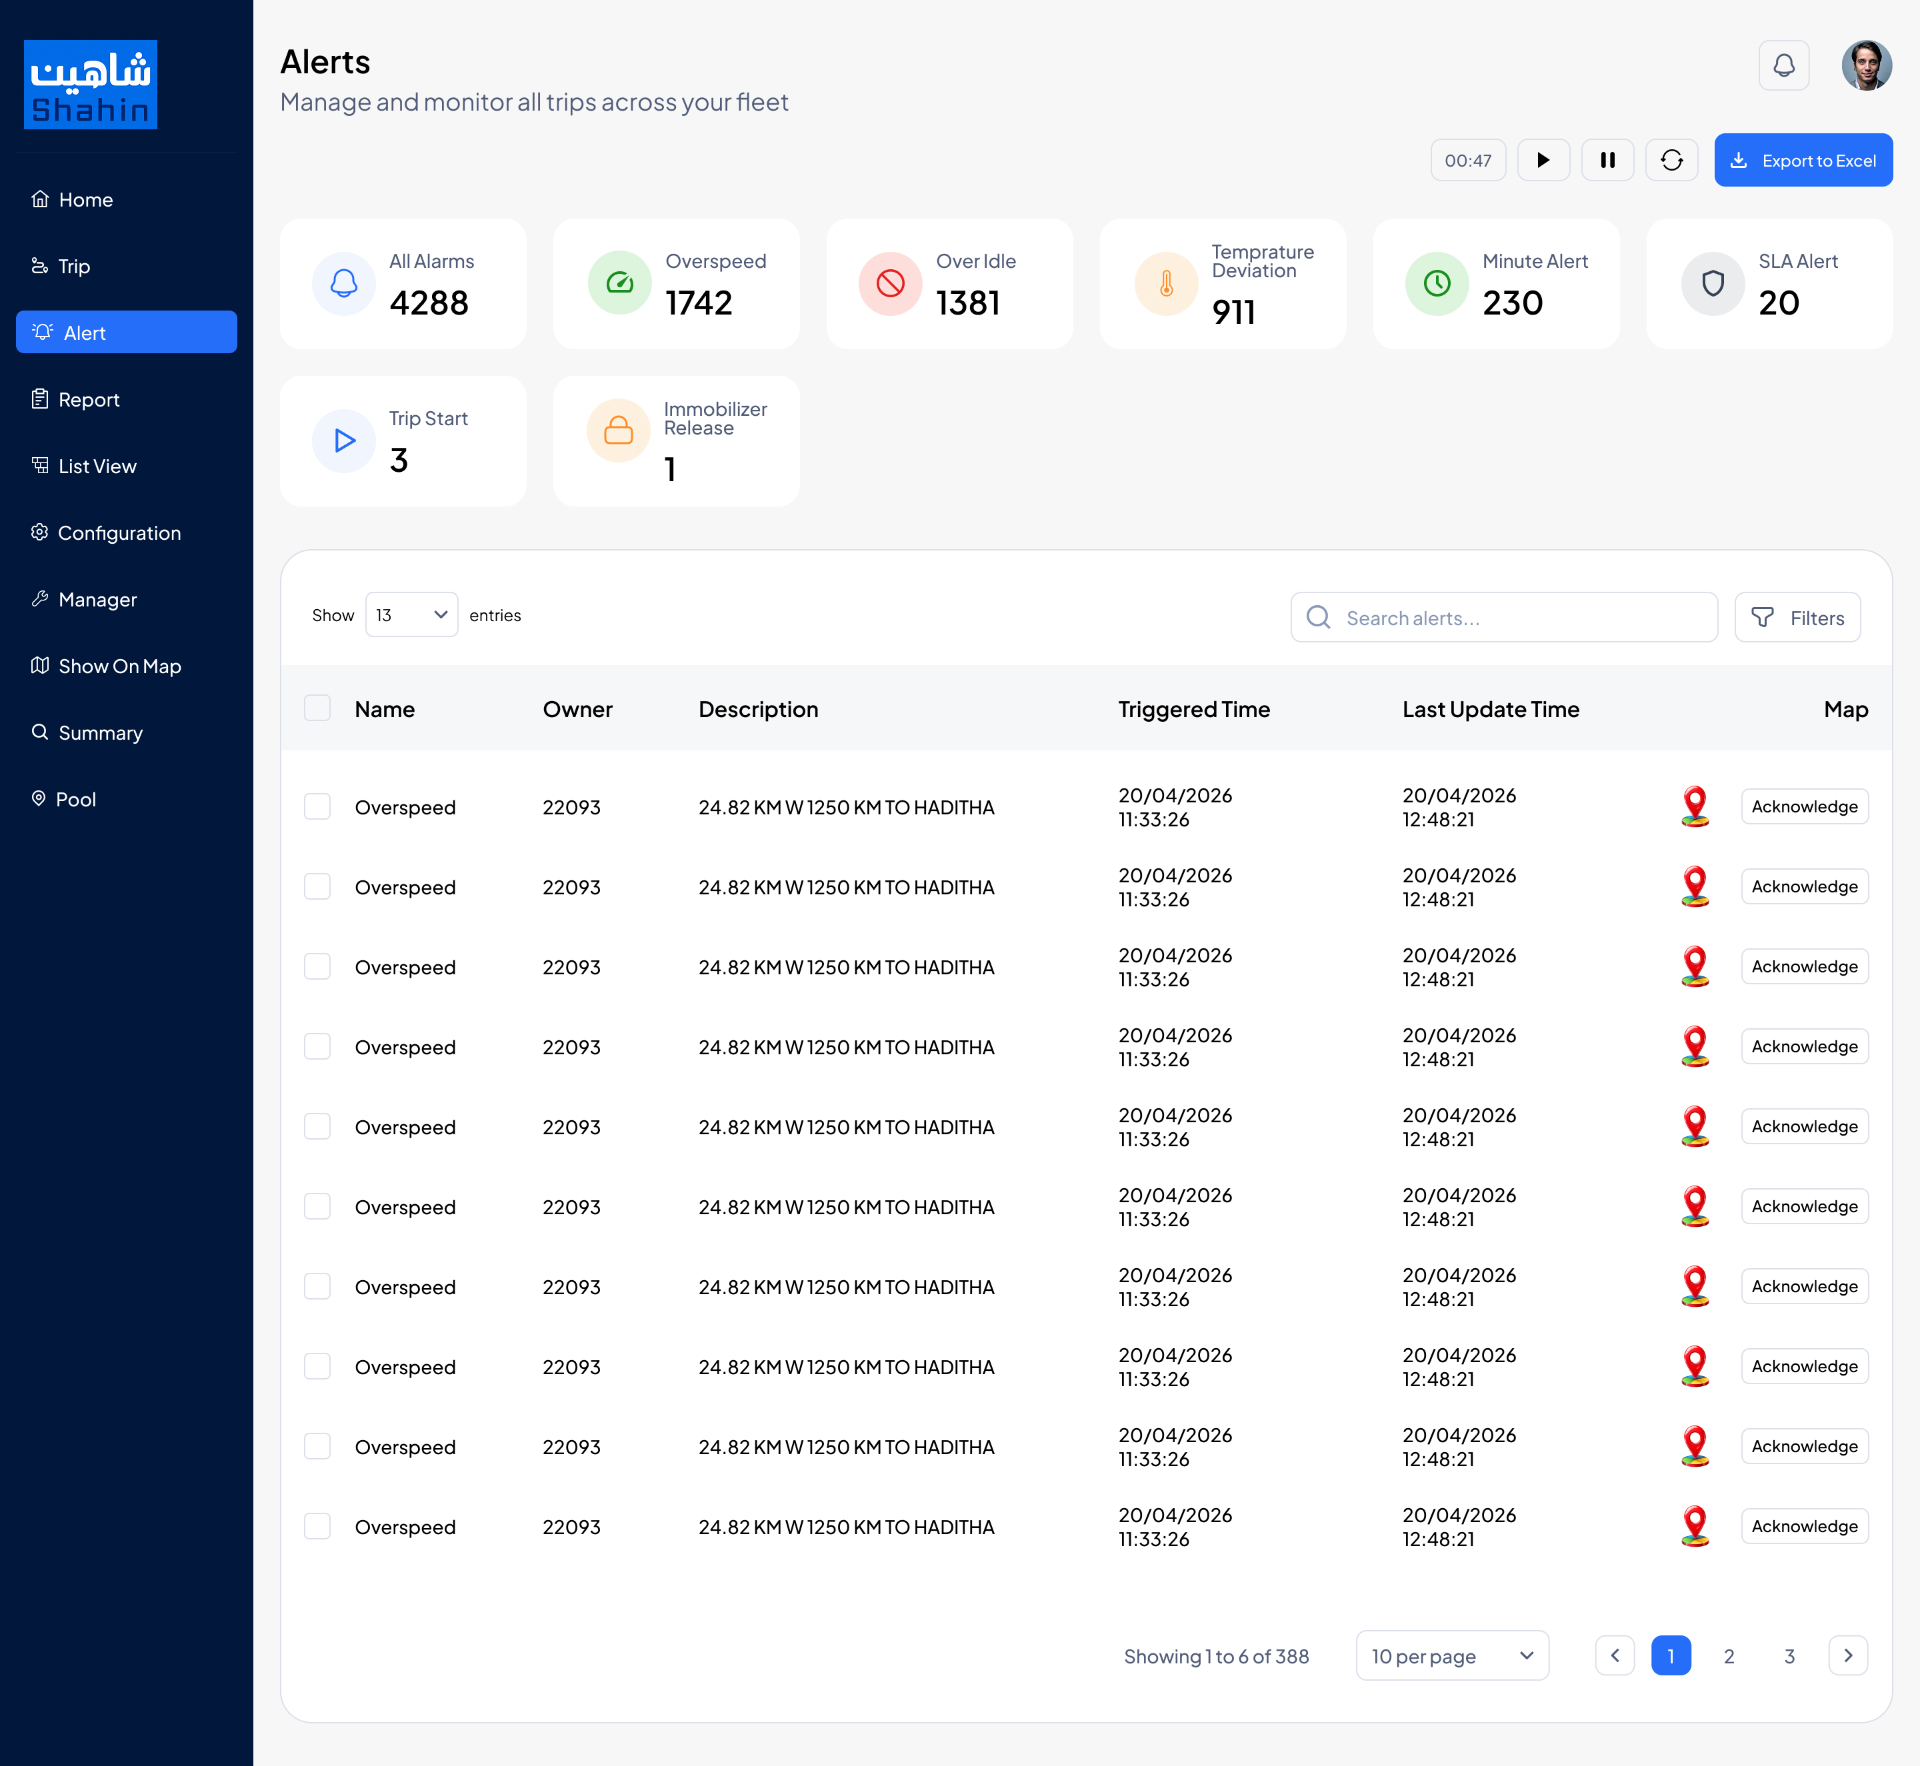Click the map pin in third row
The height and width of the screenshot is (1766, 1920).
[1695, 966]
